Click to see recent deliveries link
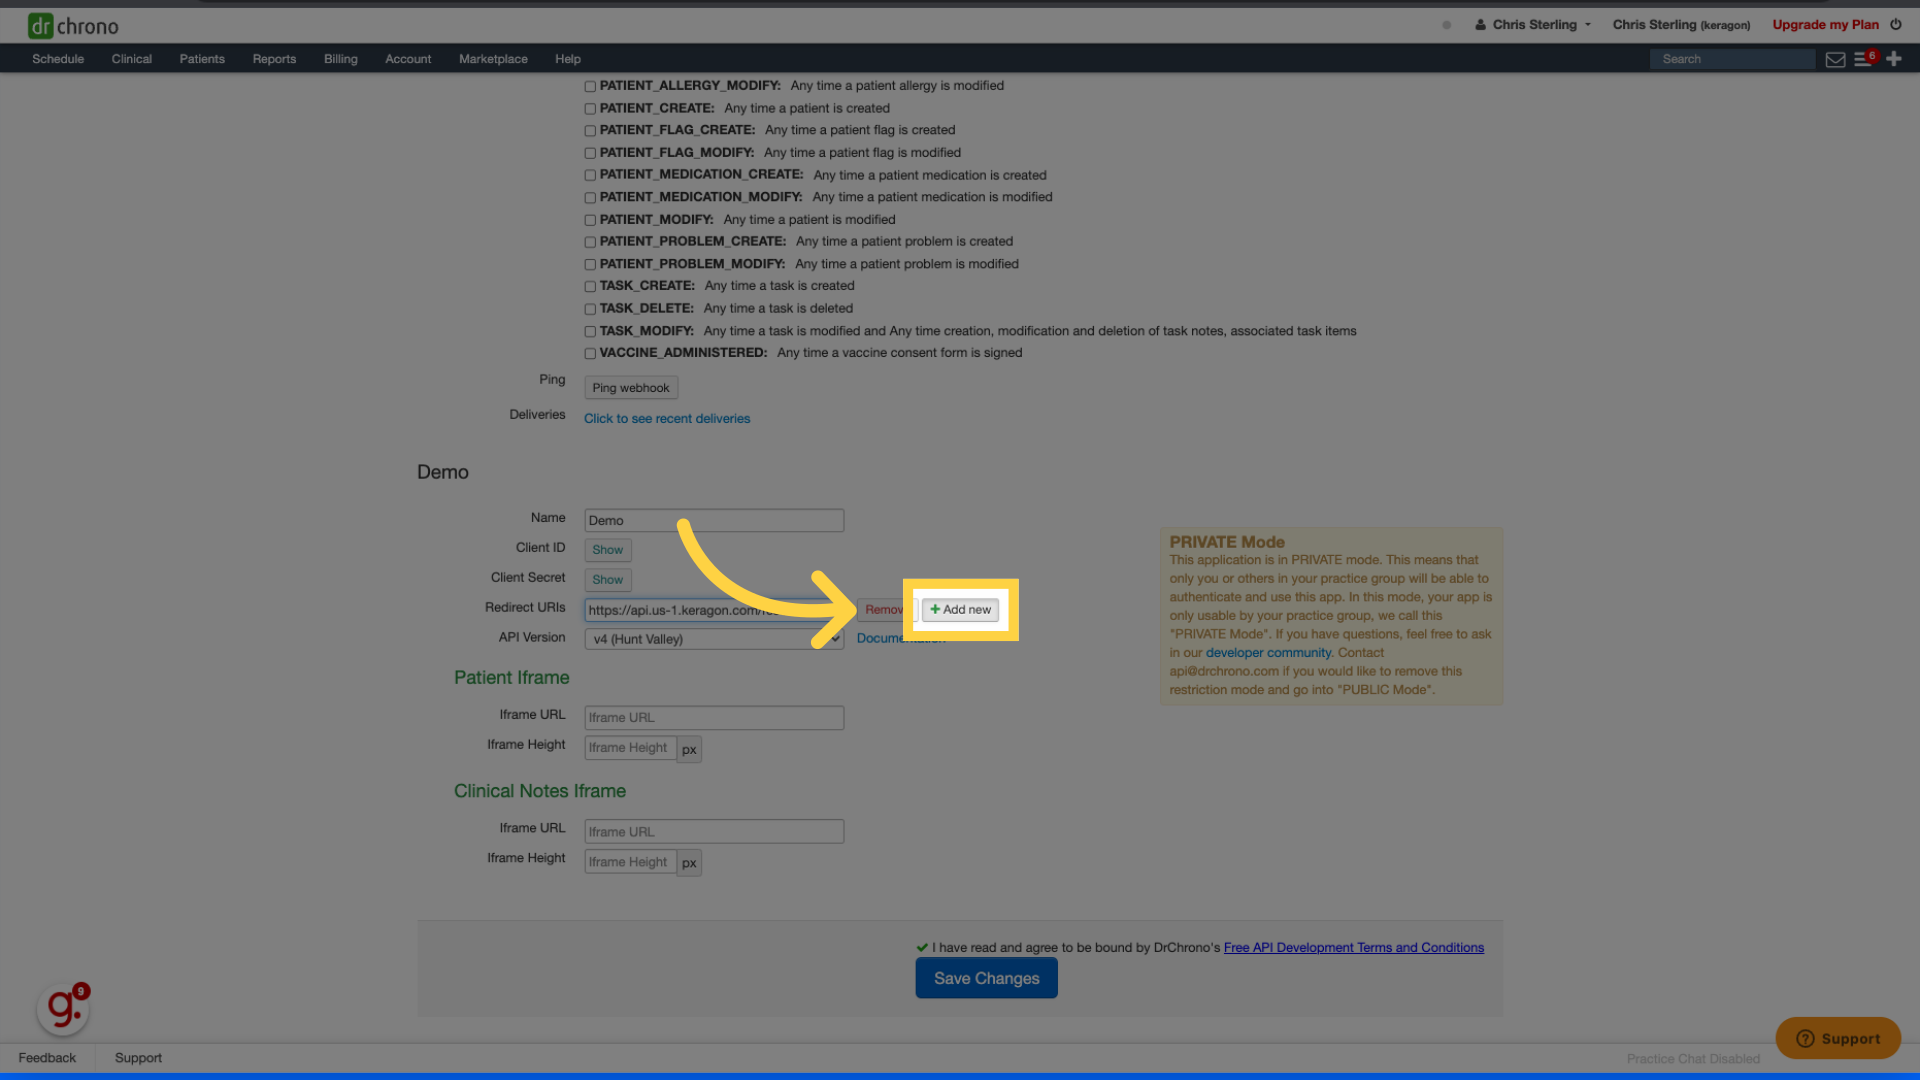 tap(667, 419)
